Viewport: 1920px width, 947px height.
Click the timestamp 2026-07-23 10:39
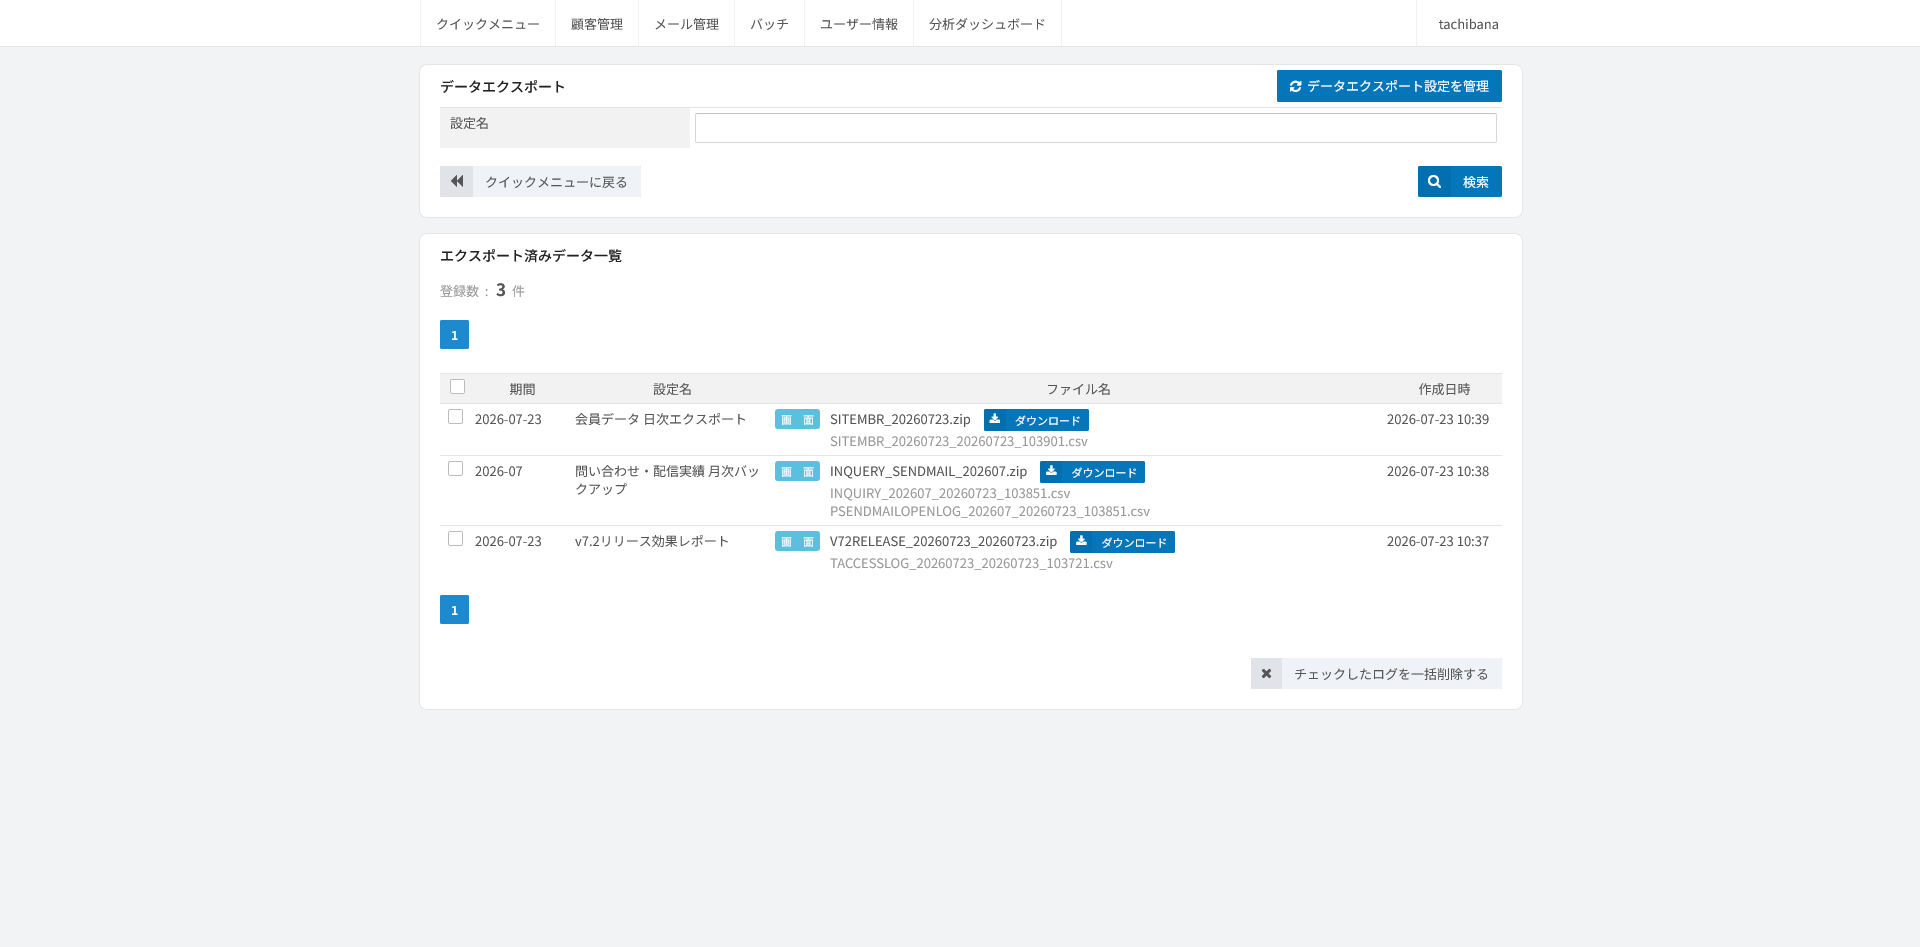[1437, 419]
